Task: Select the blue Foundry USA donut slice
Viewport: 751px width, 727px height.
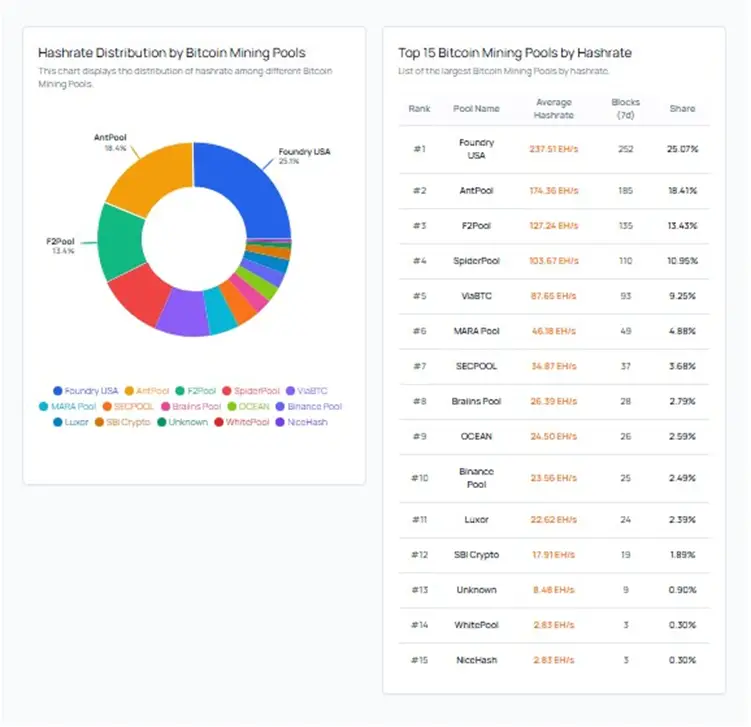Action: pyautogui.click(x=249, y=187)
